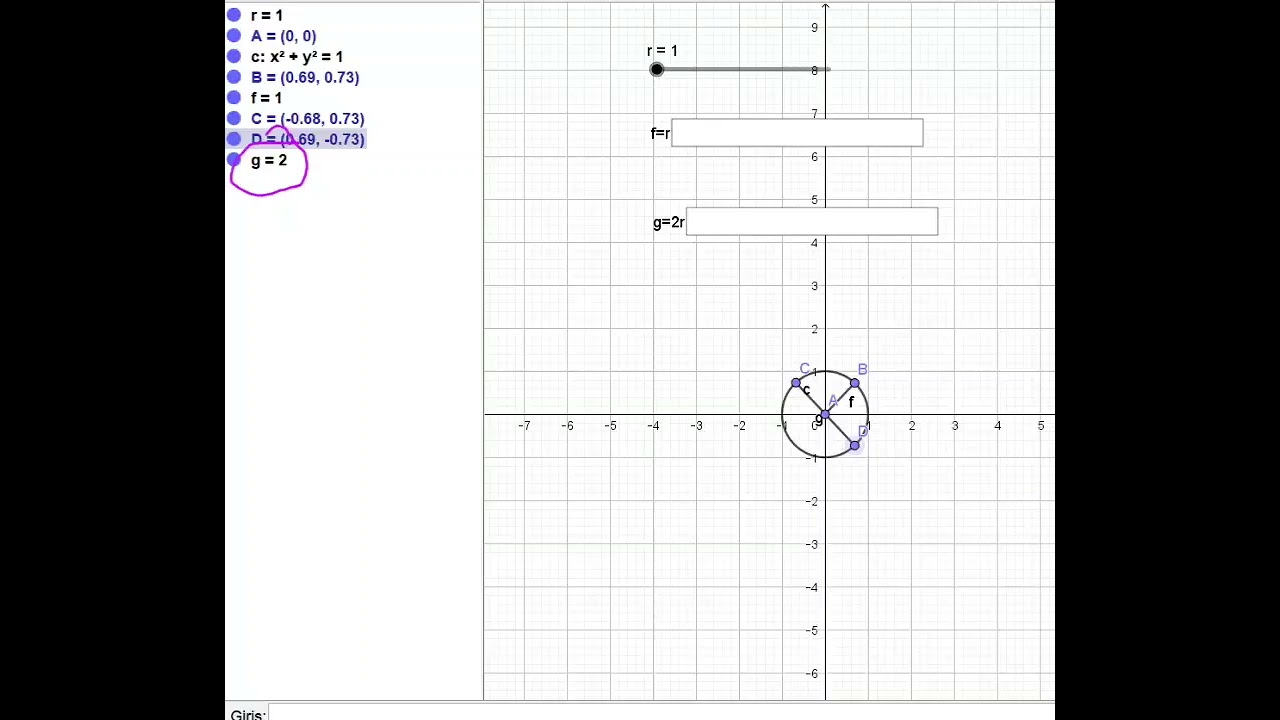Screen dimensions: 1280x720
Task: Select f = 1 entry in algebra list
Action: 266,98
